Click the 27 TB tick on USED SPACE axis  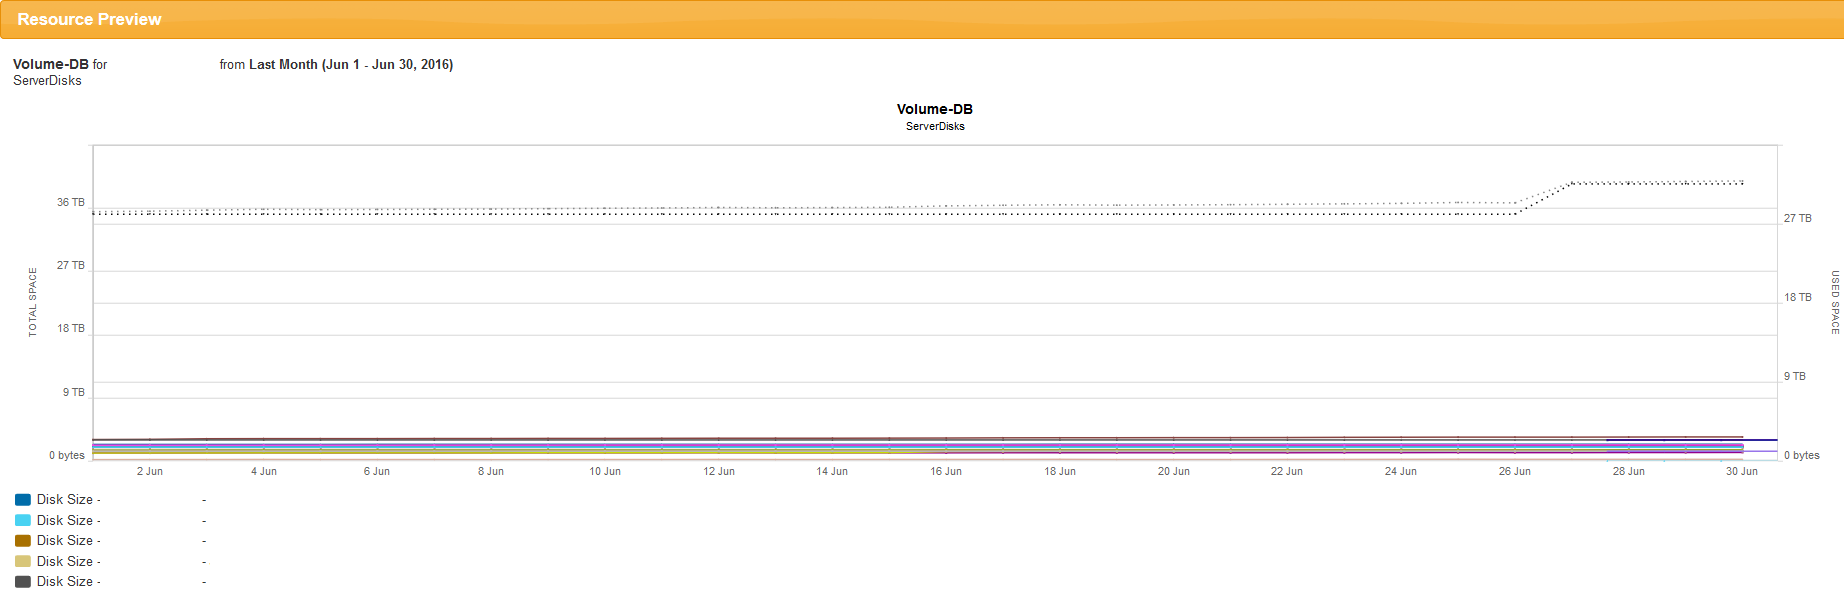(1798, 219)
